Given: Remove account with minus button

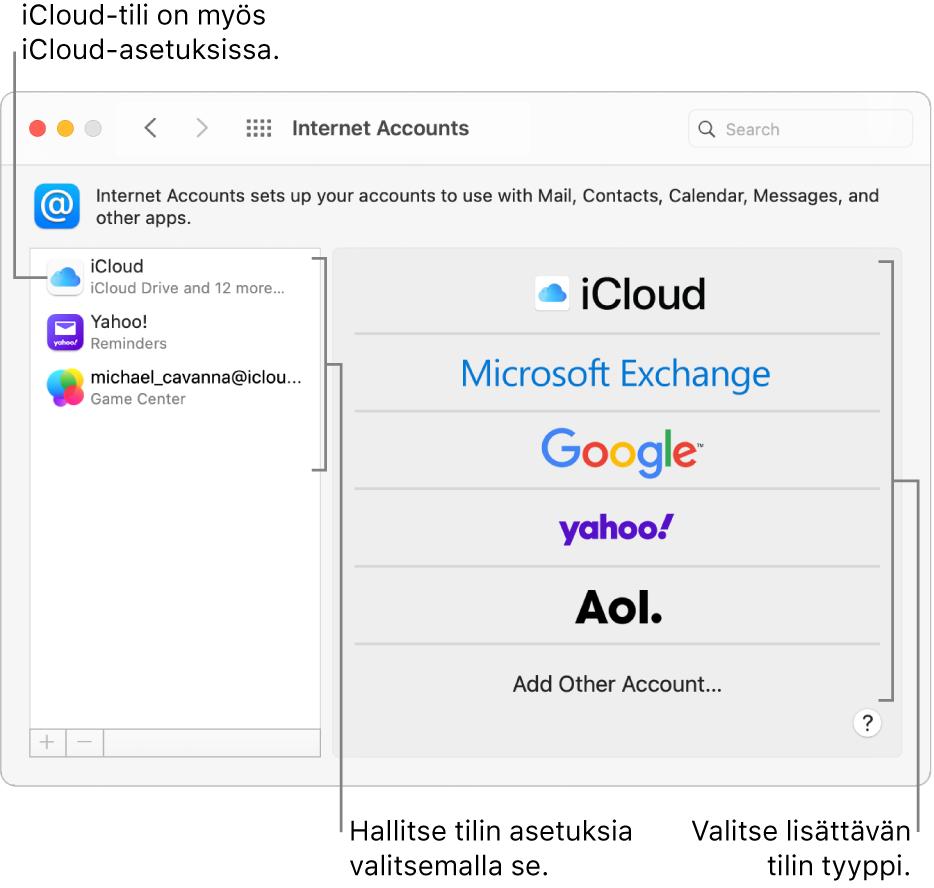Looking at the screenshot, I should click(x=85, y=742).
